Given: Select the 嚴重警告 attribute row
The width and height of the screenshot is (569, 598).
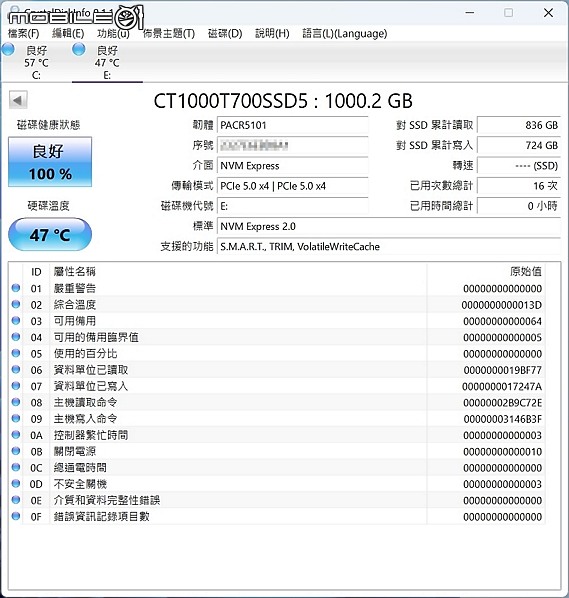Looking at the screenshot, I should click(277, 288).
